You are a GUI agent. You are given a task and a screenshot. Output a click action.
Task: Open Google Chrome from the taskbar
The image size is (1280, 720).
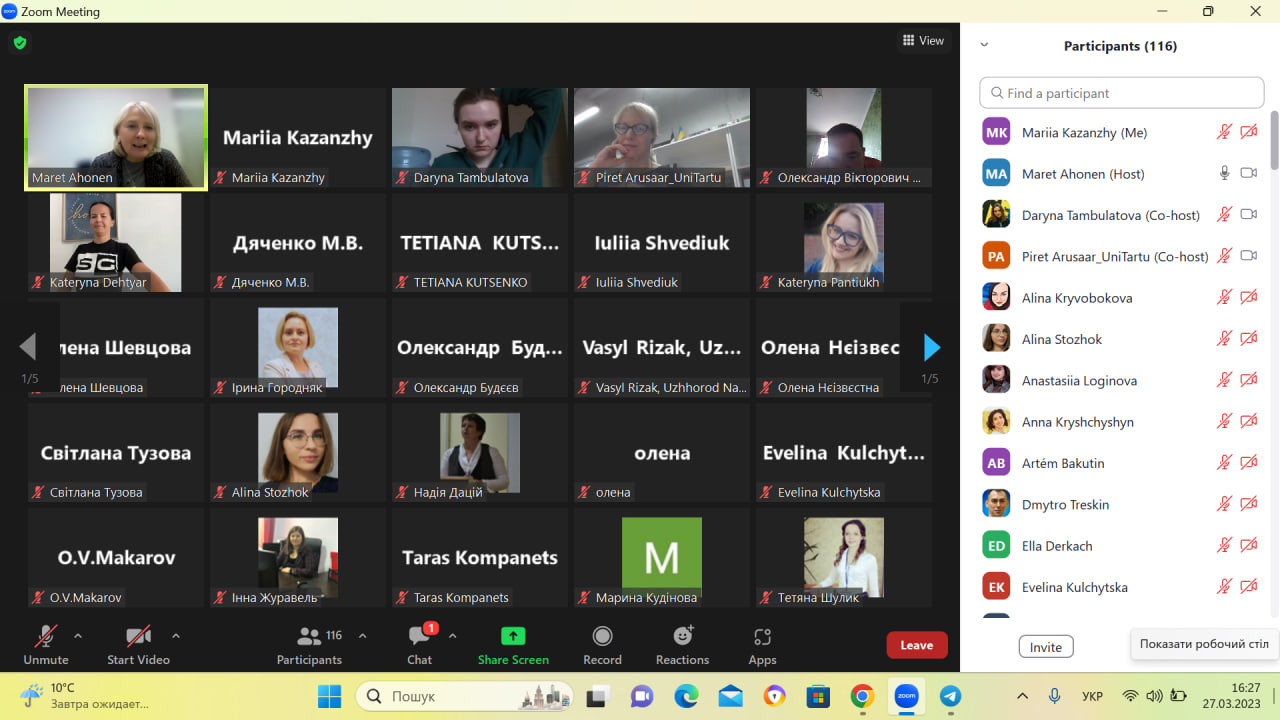[x=862, y=696]
